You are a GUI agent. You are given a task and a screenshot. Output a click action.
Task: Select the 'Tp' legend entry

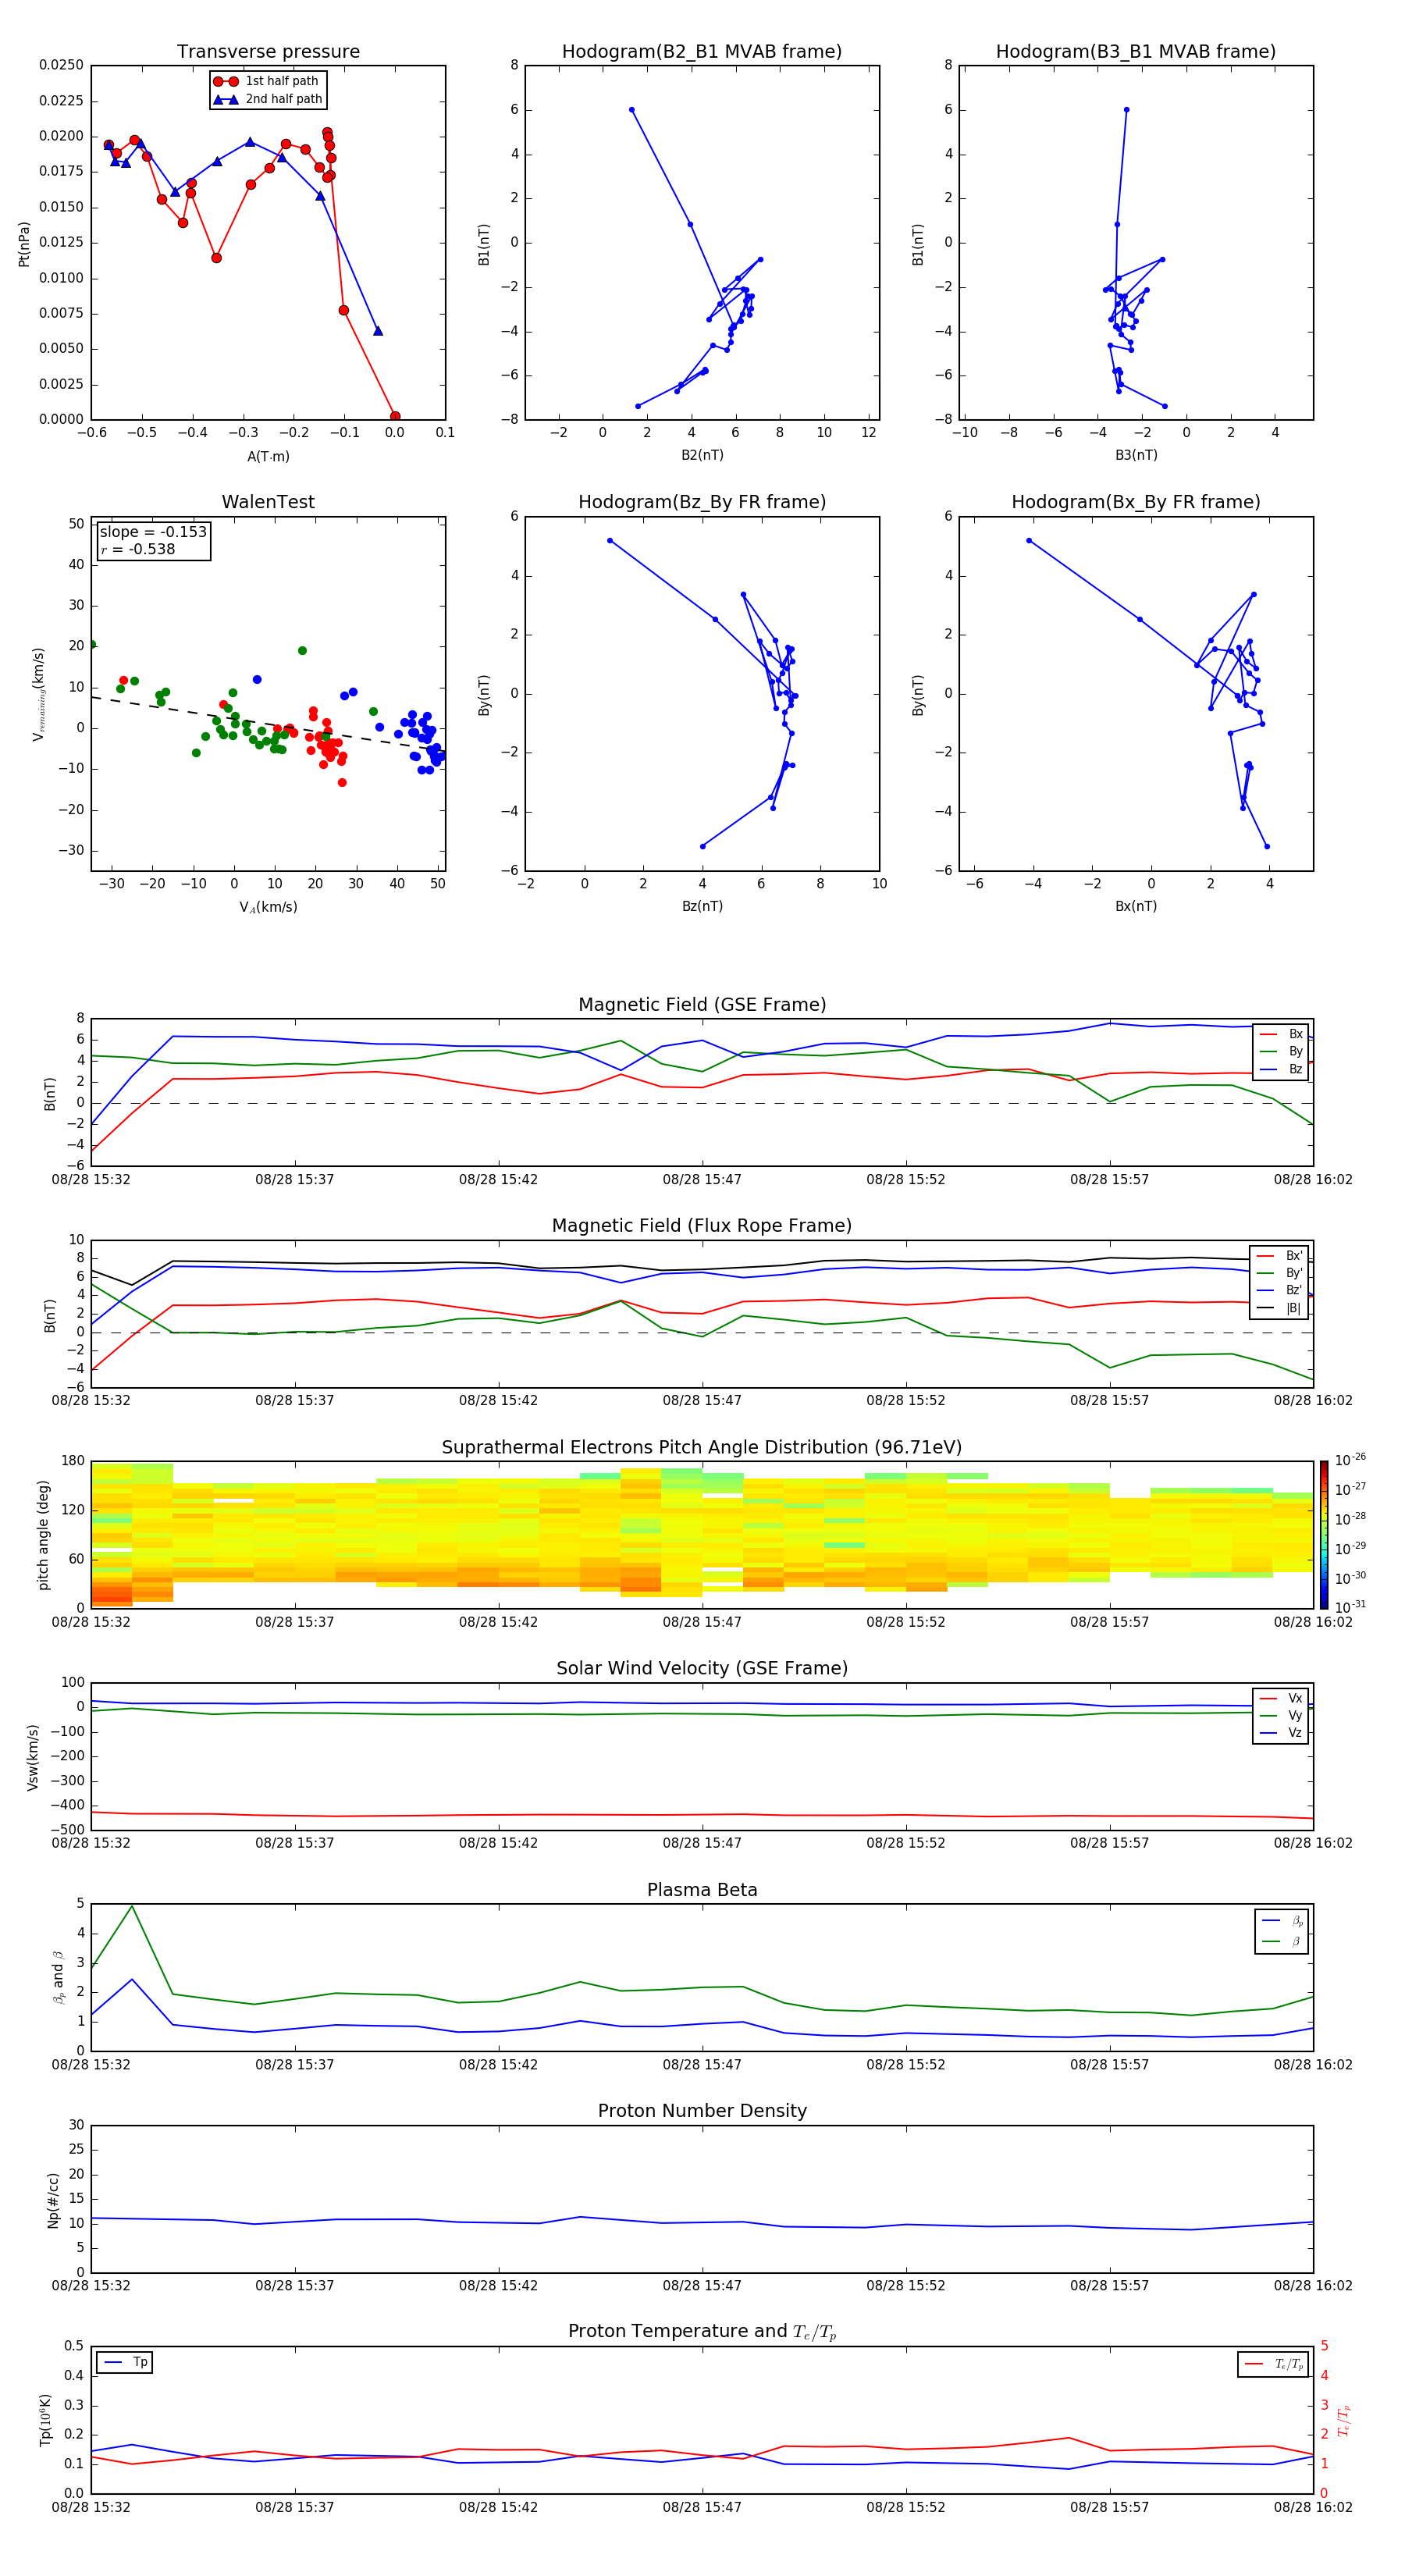pyautogui.click(x=125, y=2362)
